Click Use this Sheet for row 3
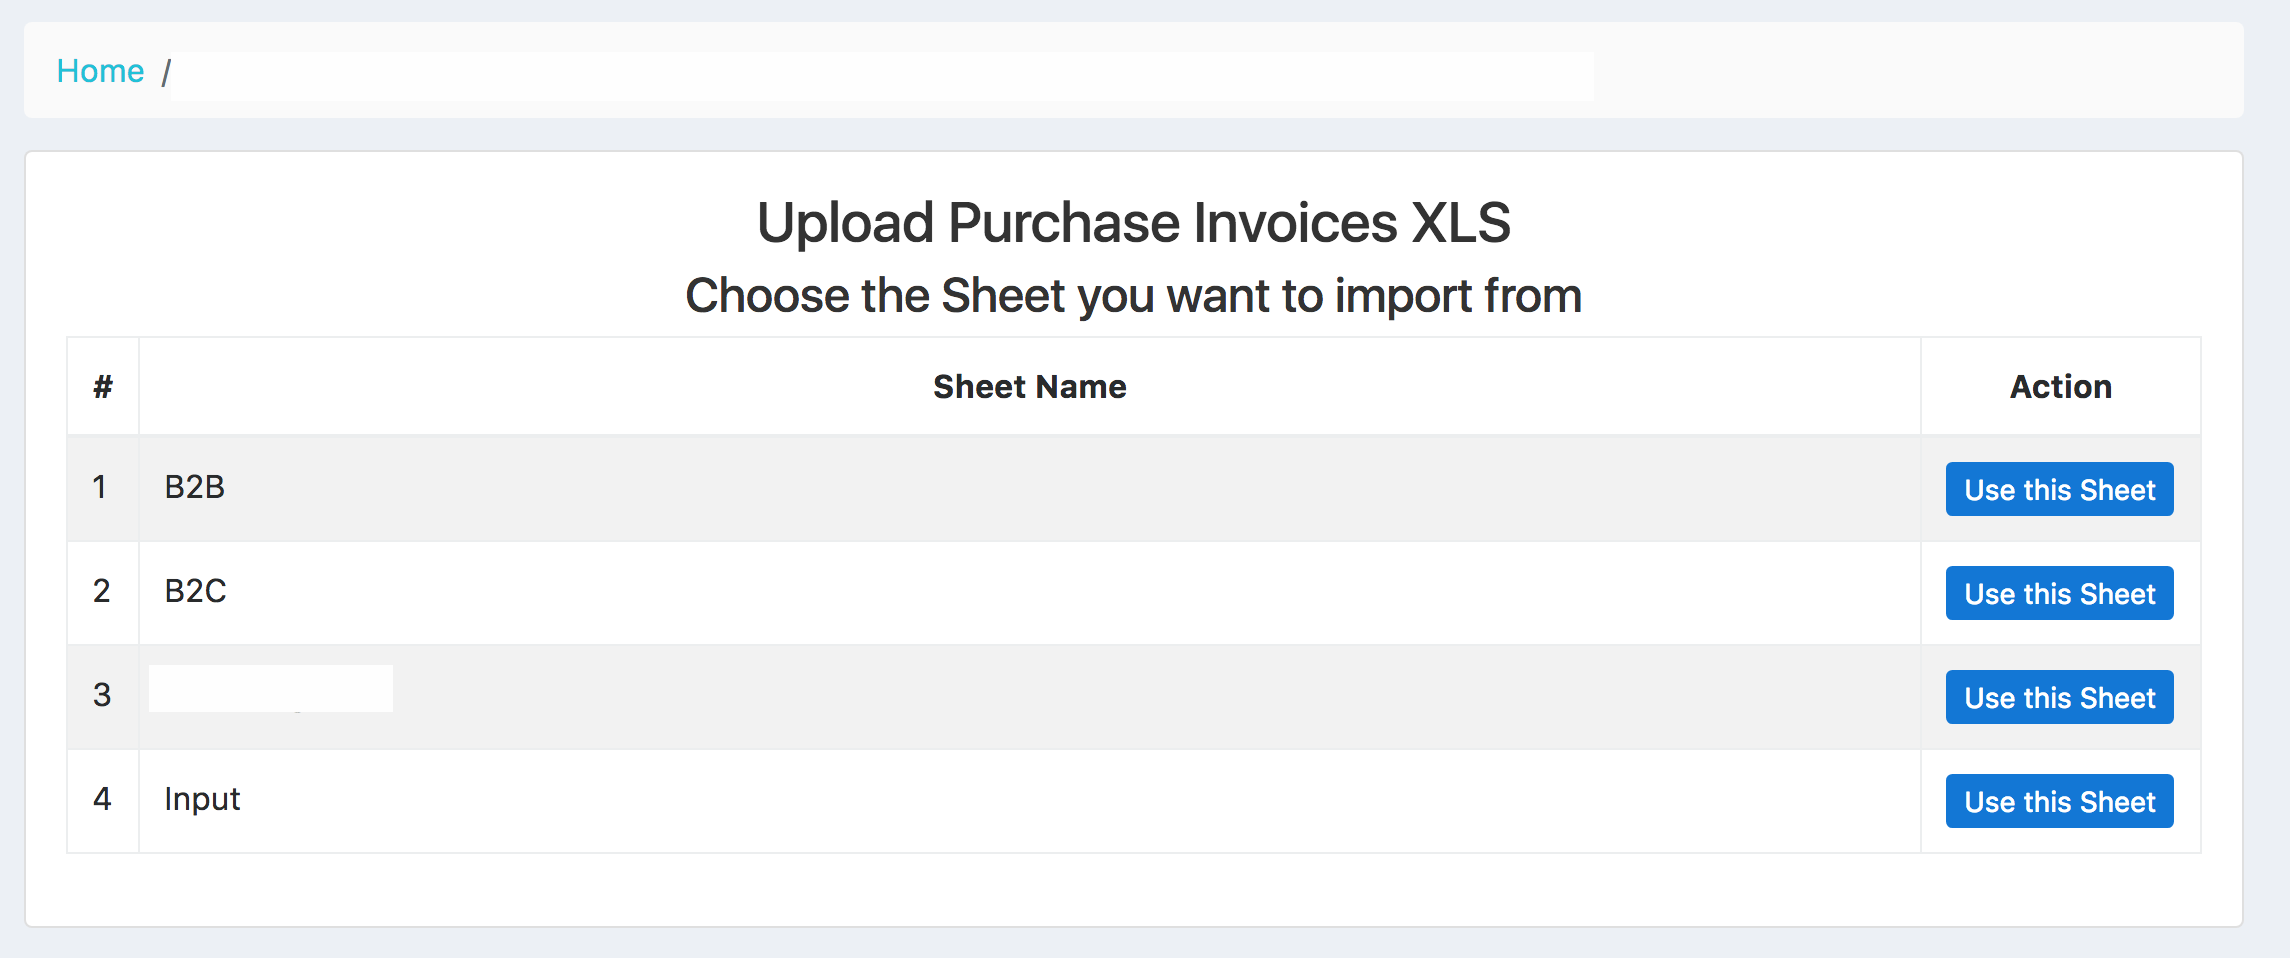Screen dimensions: 2290x958 point(2059,696)
